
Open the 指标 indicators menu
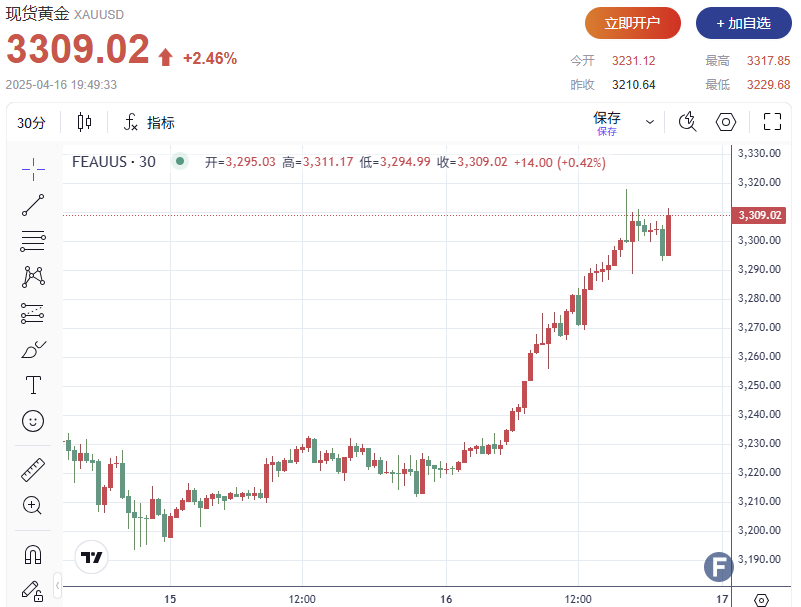[x=149, y=123]
